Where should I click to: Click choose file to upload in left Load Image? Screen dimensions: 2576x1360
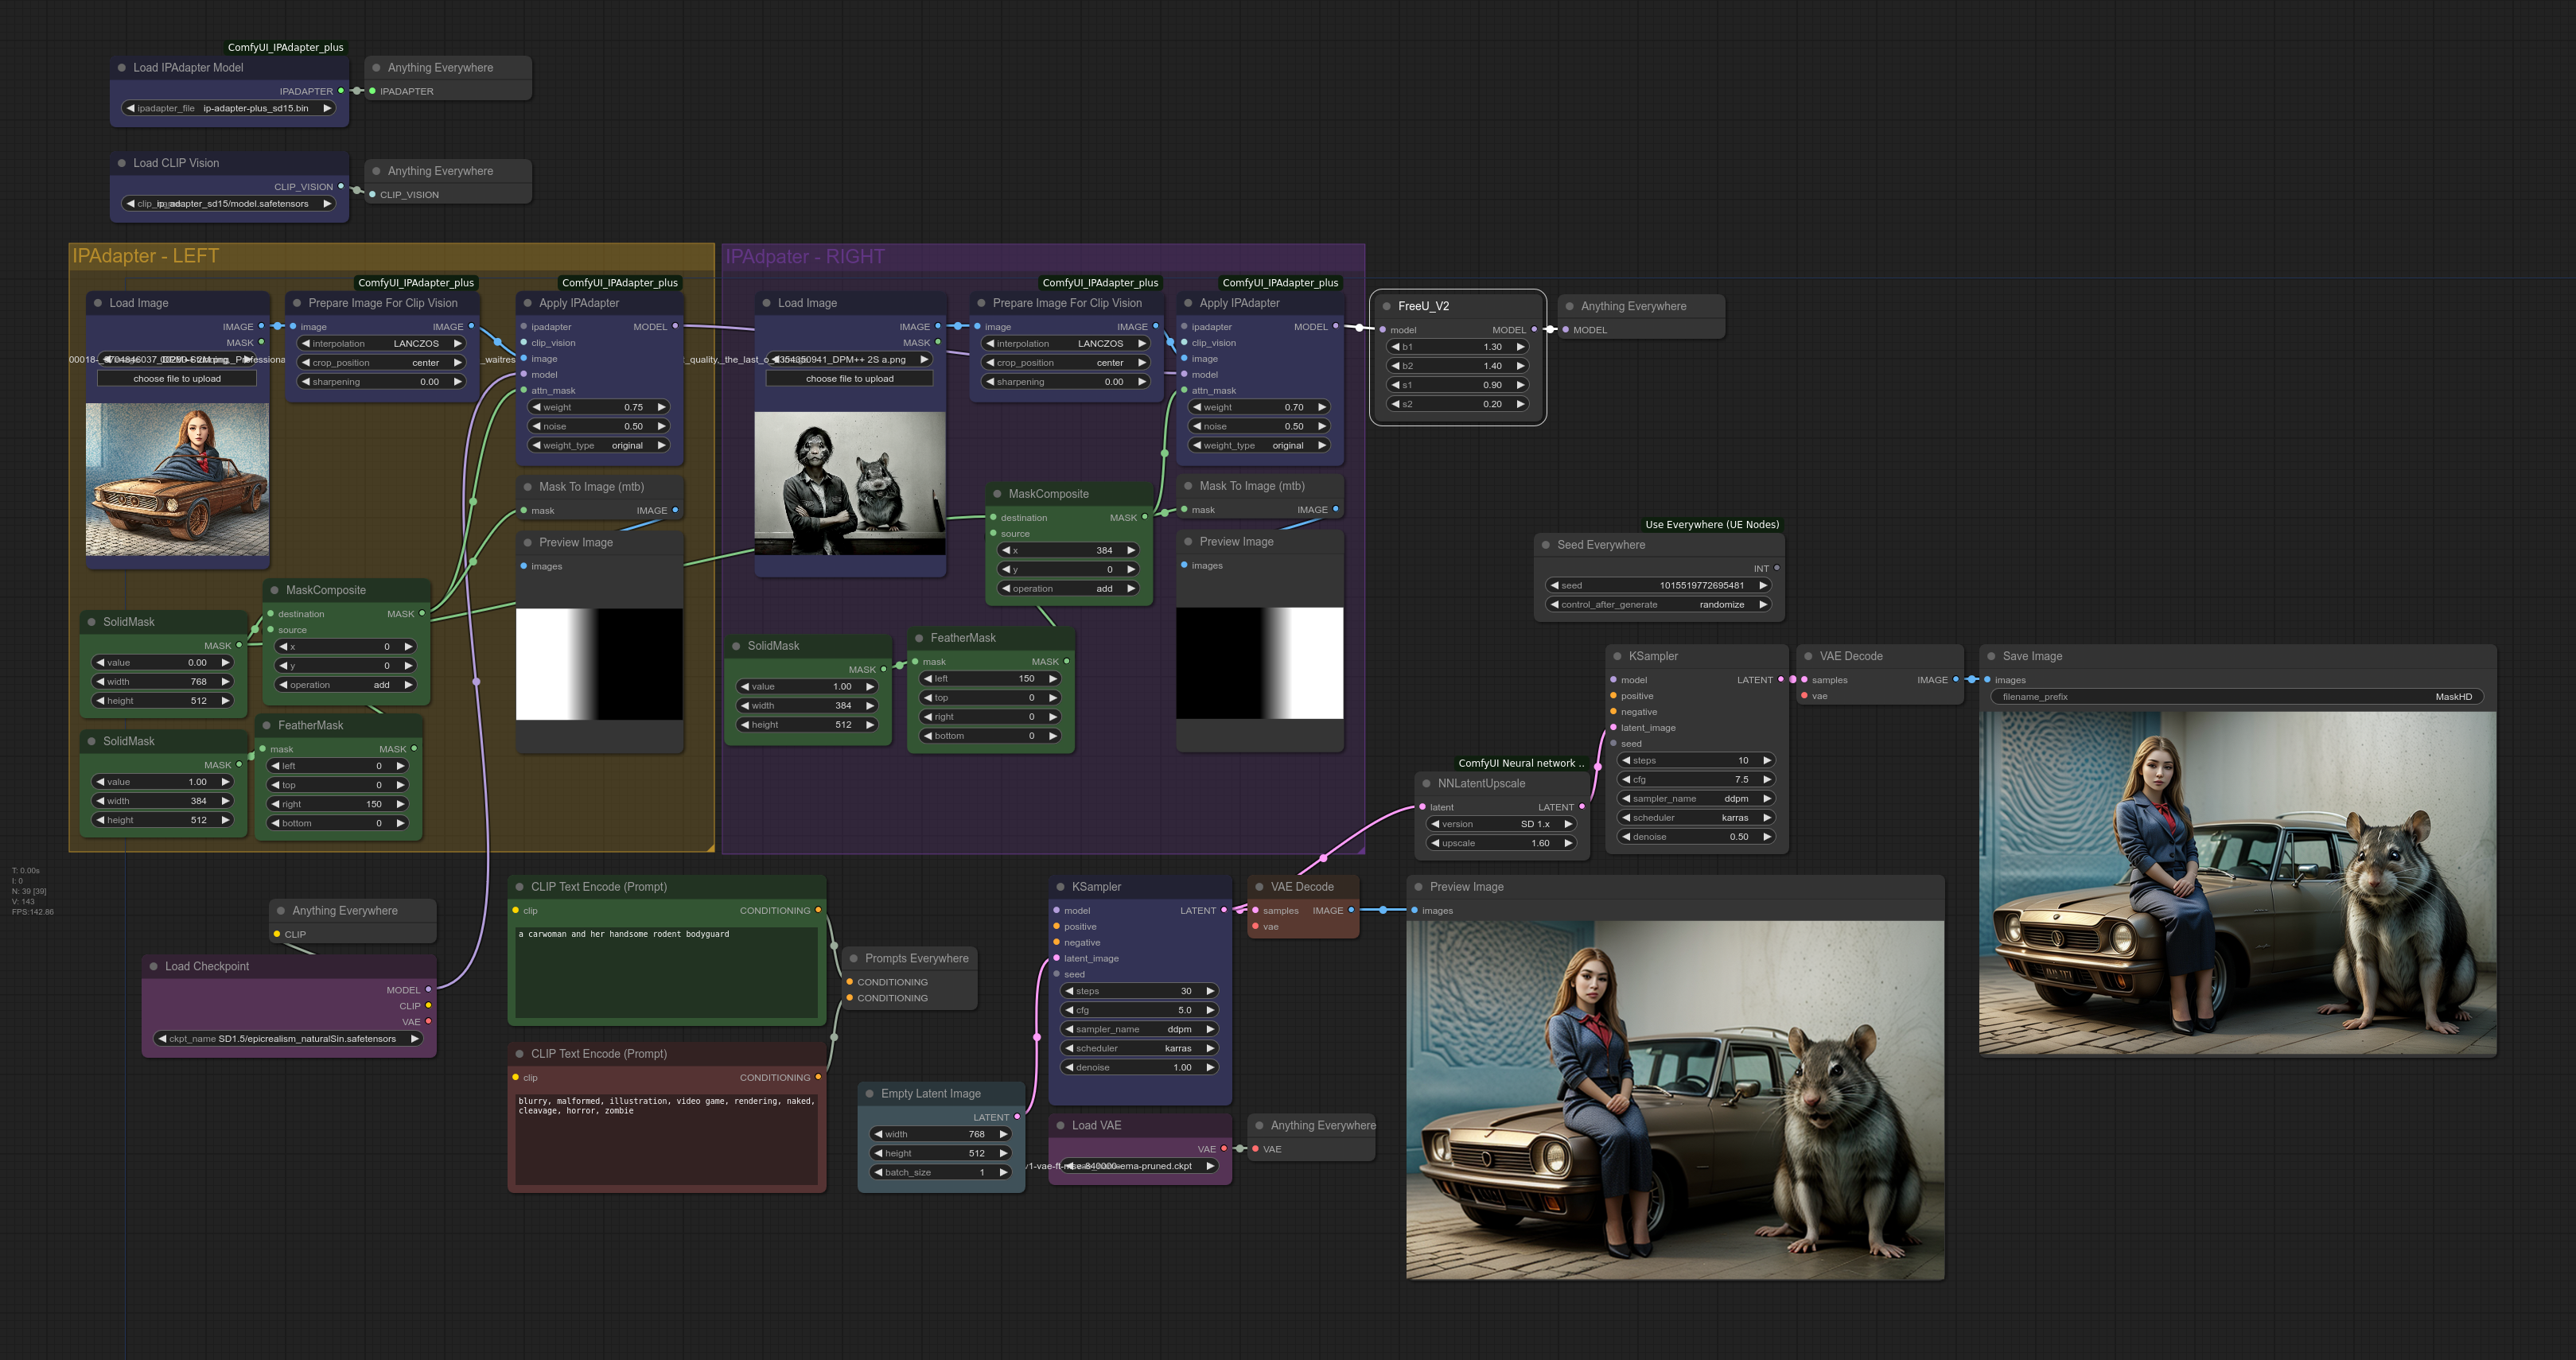(177, 379)
